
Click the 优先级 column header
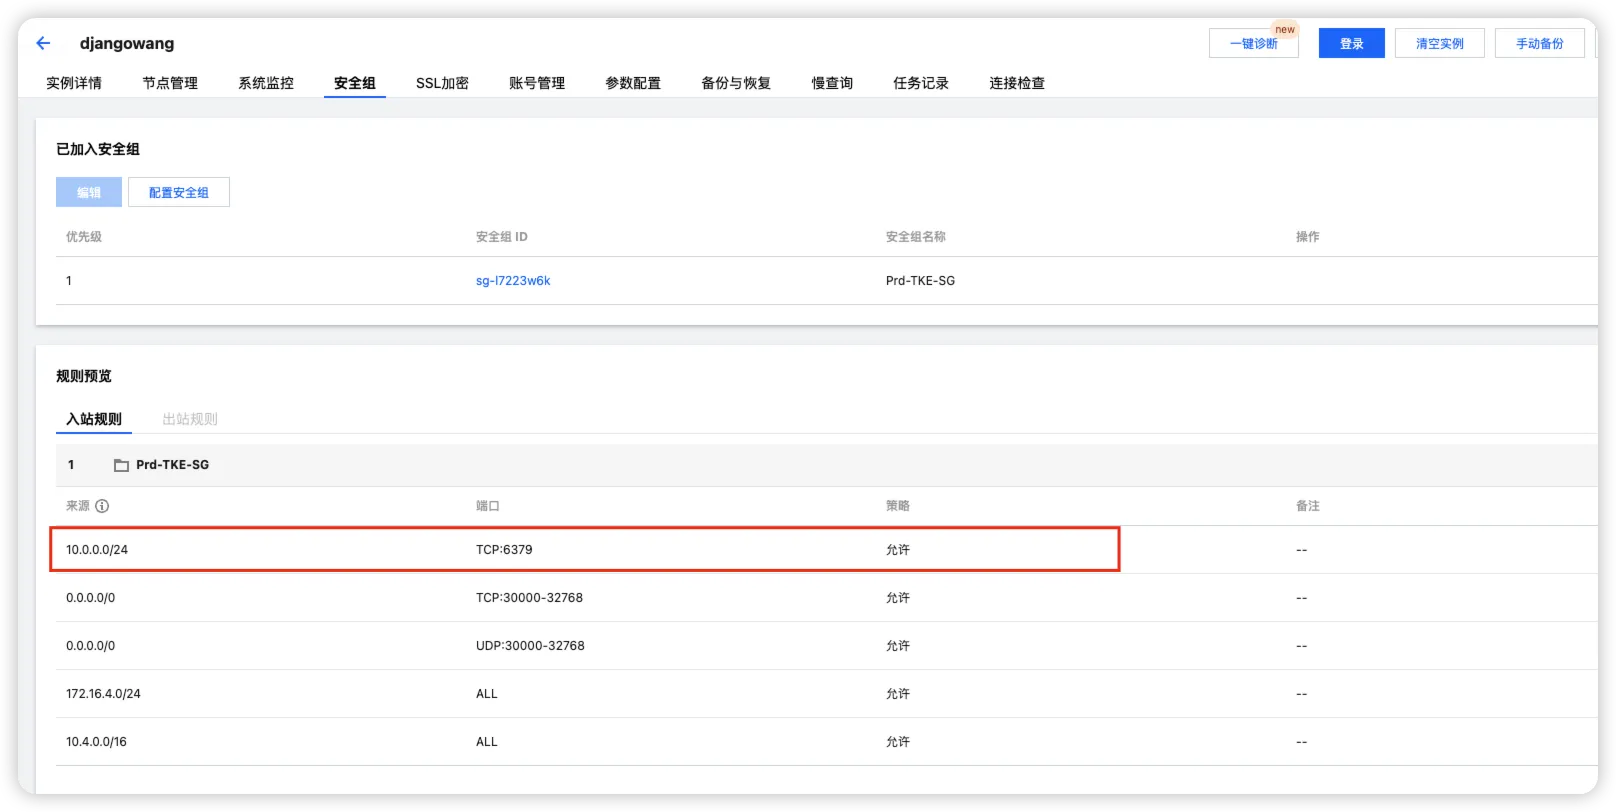click(84, 237)
